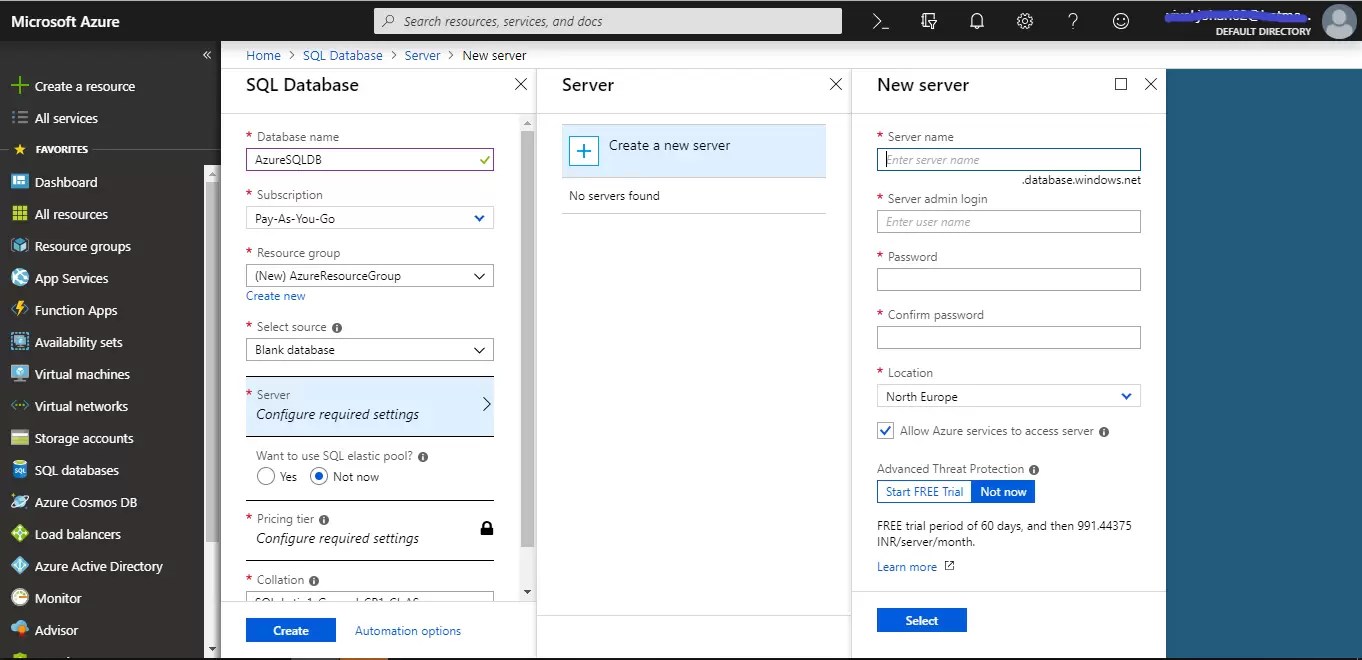1362x660 pixels.
Task: Click the help question mark icon
Action: [x=1073, y=21]
